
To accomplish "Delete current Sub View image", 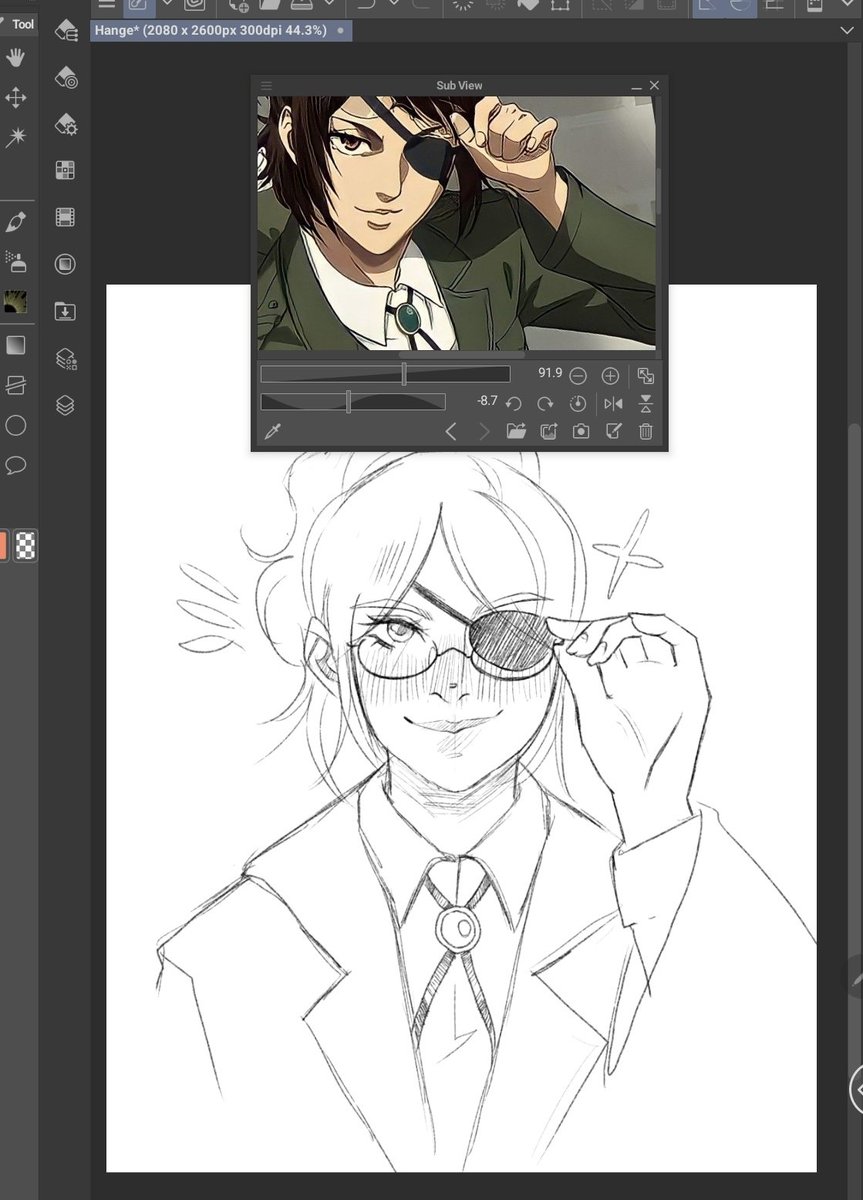I will [x=646, y=432].
